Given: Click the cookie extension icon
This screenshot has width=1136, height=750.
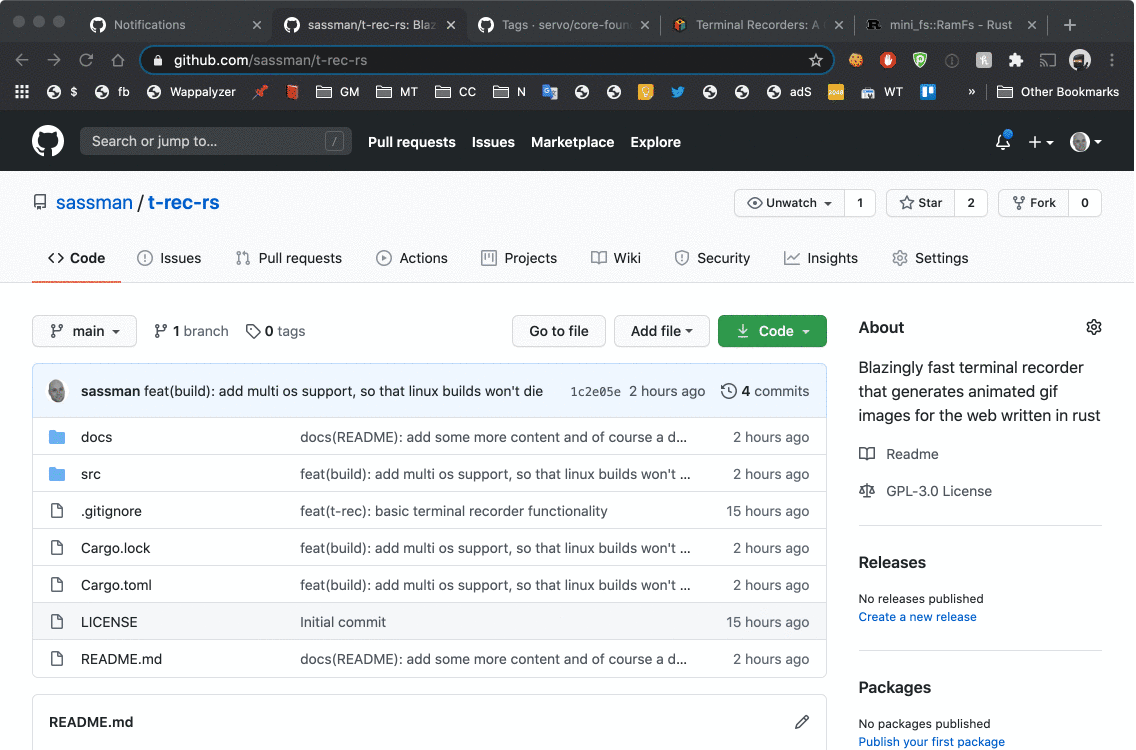Looking at the screenshot, I should pyautogui.click(x=856, y=60).
